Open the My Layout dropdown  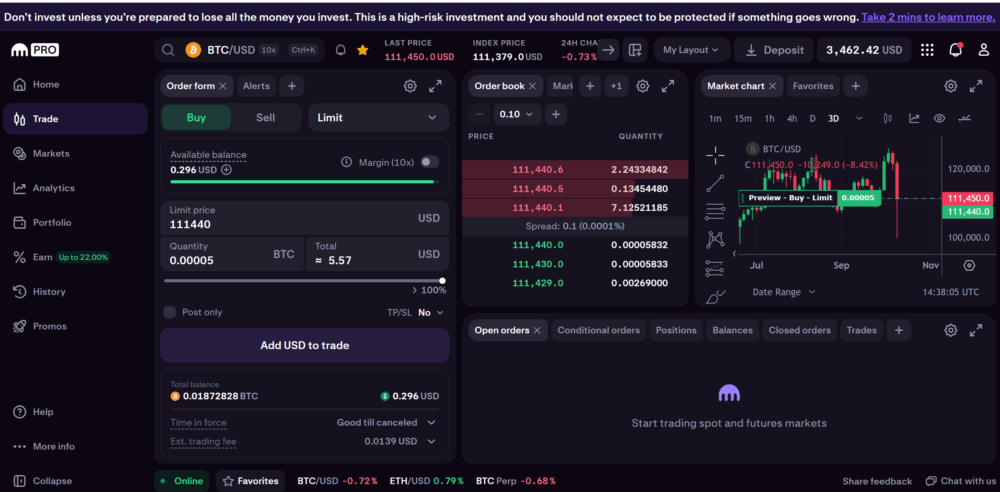[692, 50]
